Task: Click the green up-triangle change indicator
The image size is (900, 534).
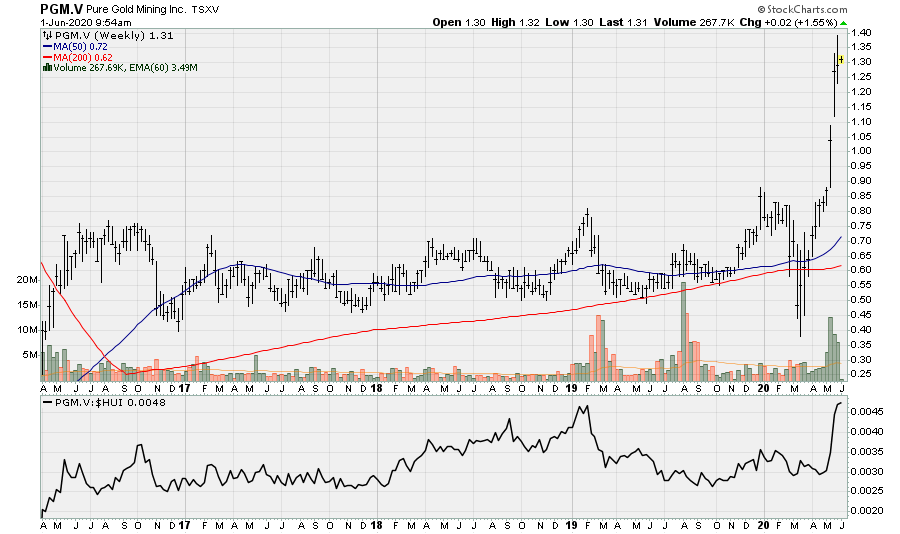Action: pos(843,23)
